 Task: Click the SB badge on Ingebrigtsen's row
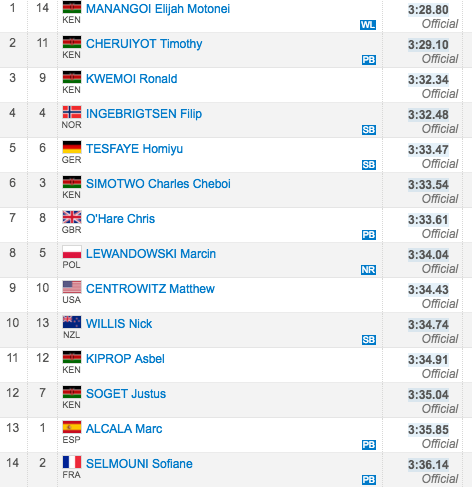coord(369,130)
